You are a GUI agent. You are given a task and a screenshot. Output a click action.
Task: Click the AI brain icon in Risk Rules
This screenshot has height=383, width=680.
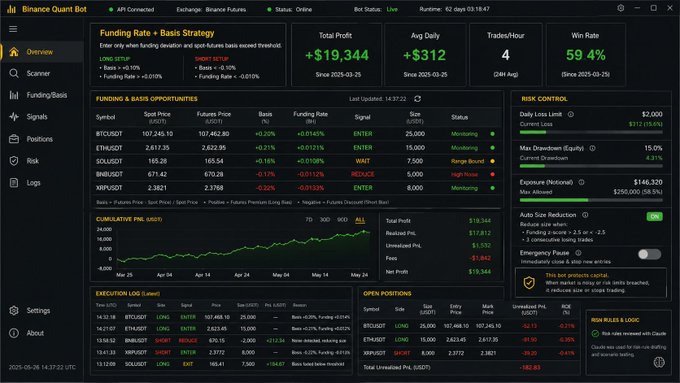point(659,362)
